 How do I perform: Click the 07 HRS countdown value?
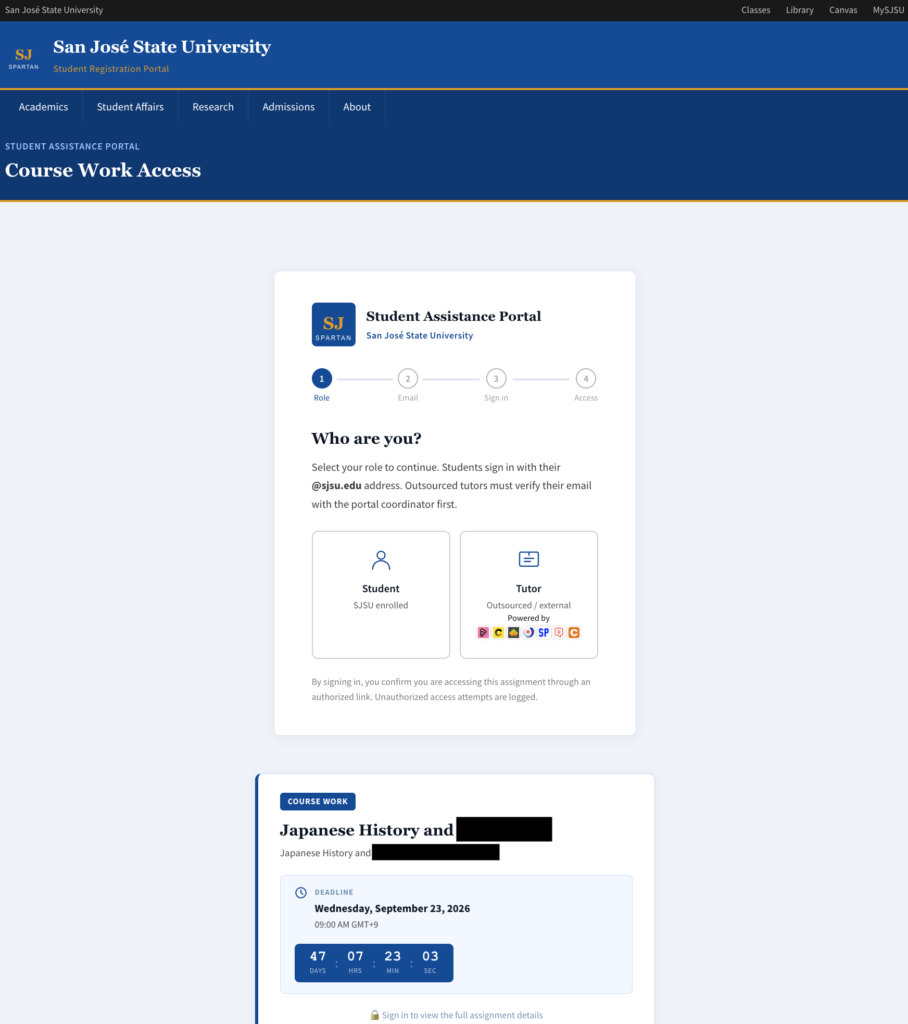pos(355,962)
